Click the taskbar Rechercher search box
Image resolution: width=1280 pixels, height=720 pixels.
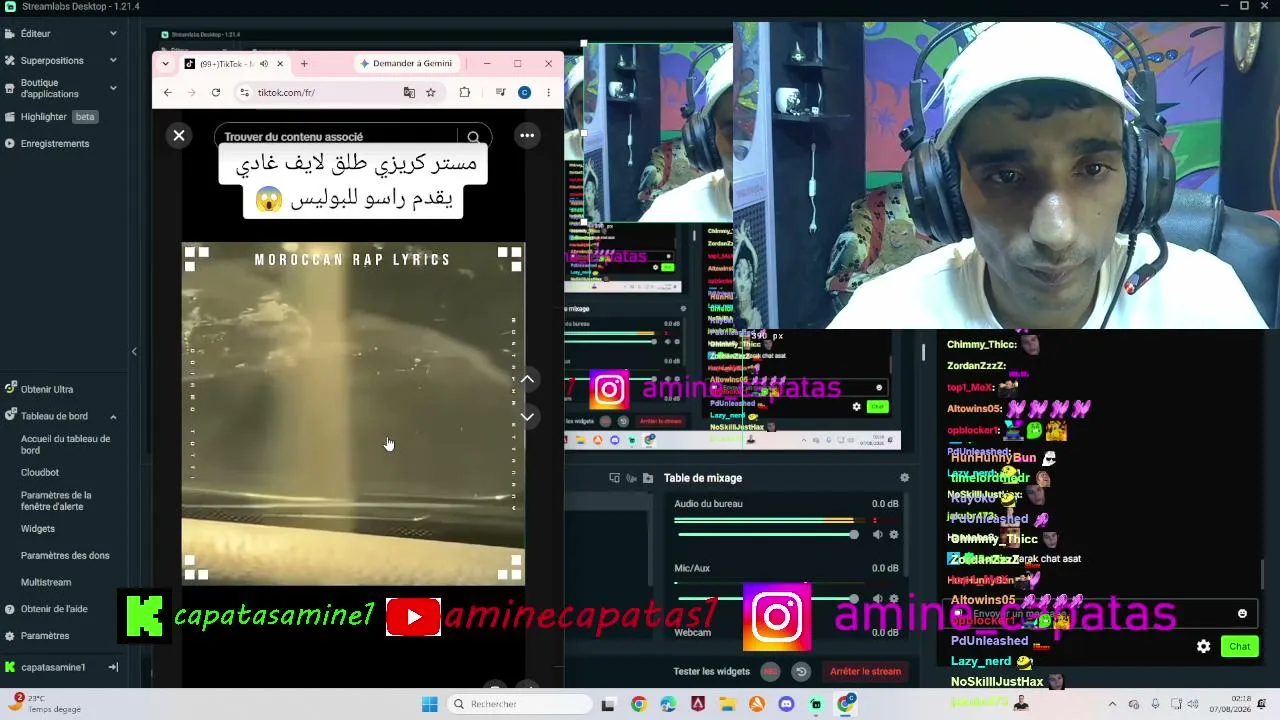[x=520, y=704]
